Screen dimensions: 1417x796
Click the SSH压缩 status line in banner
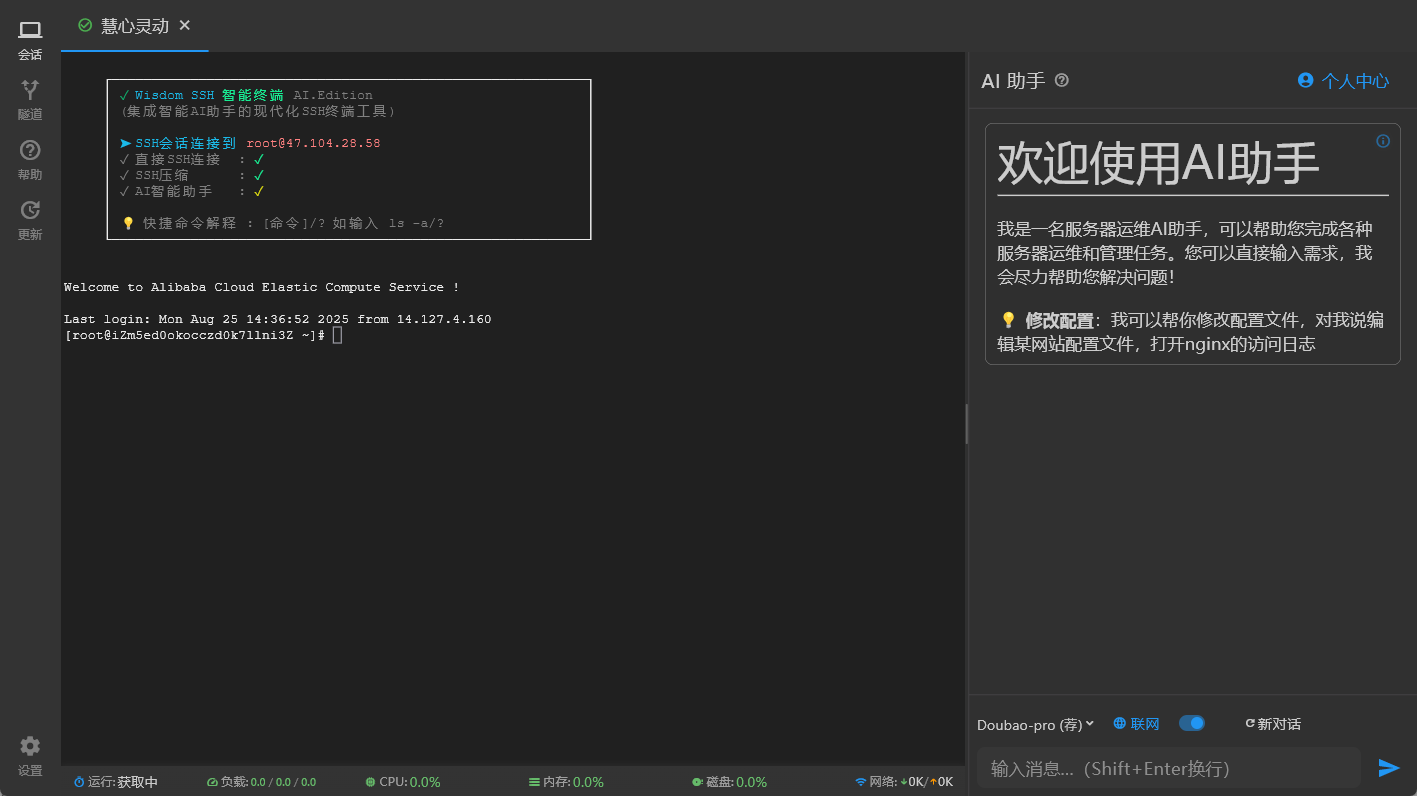pos(191,175)
